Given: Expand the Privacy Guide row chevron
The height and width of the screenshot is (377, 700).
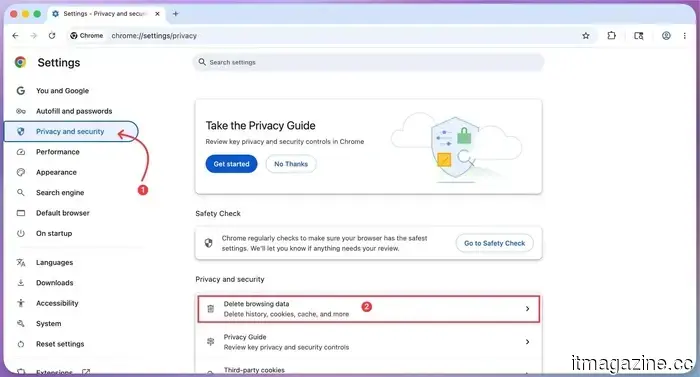Looking at the screenshot, I should pos(527,342).
